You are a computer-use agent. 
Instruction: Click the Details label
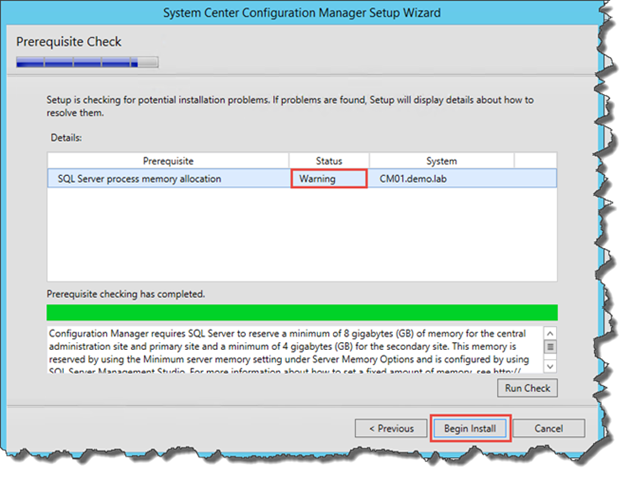tap(66, 138)
